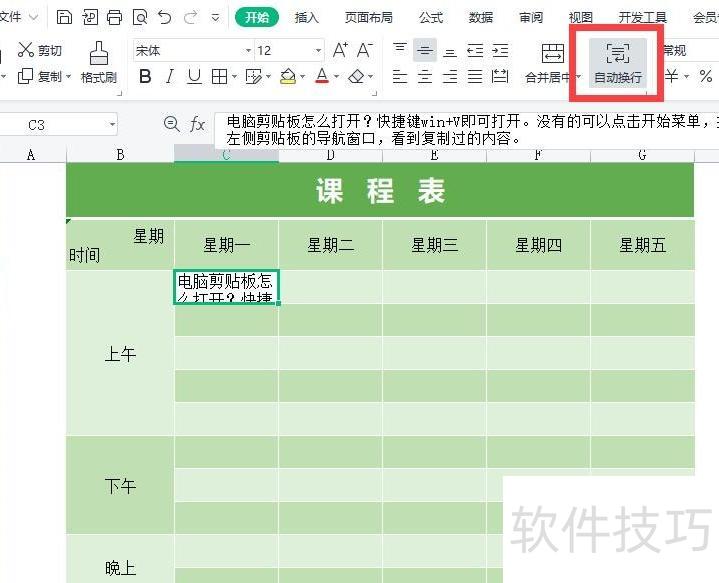Select the Format Painter (格式刷) tool
The height and width of the screenshot is (583, 719).
pyautogui.click(x=98, y=62)
